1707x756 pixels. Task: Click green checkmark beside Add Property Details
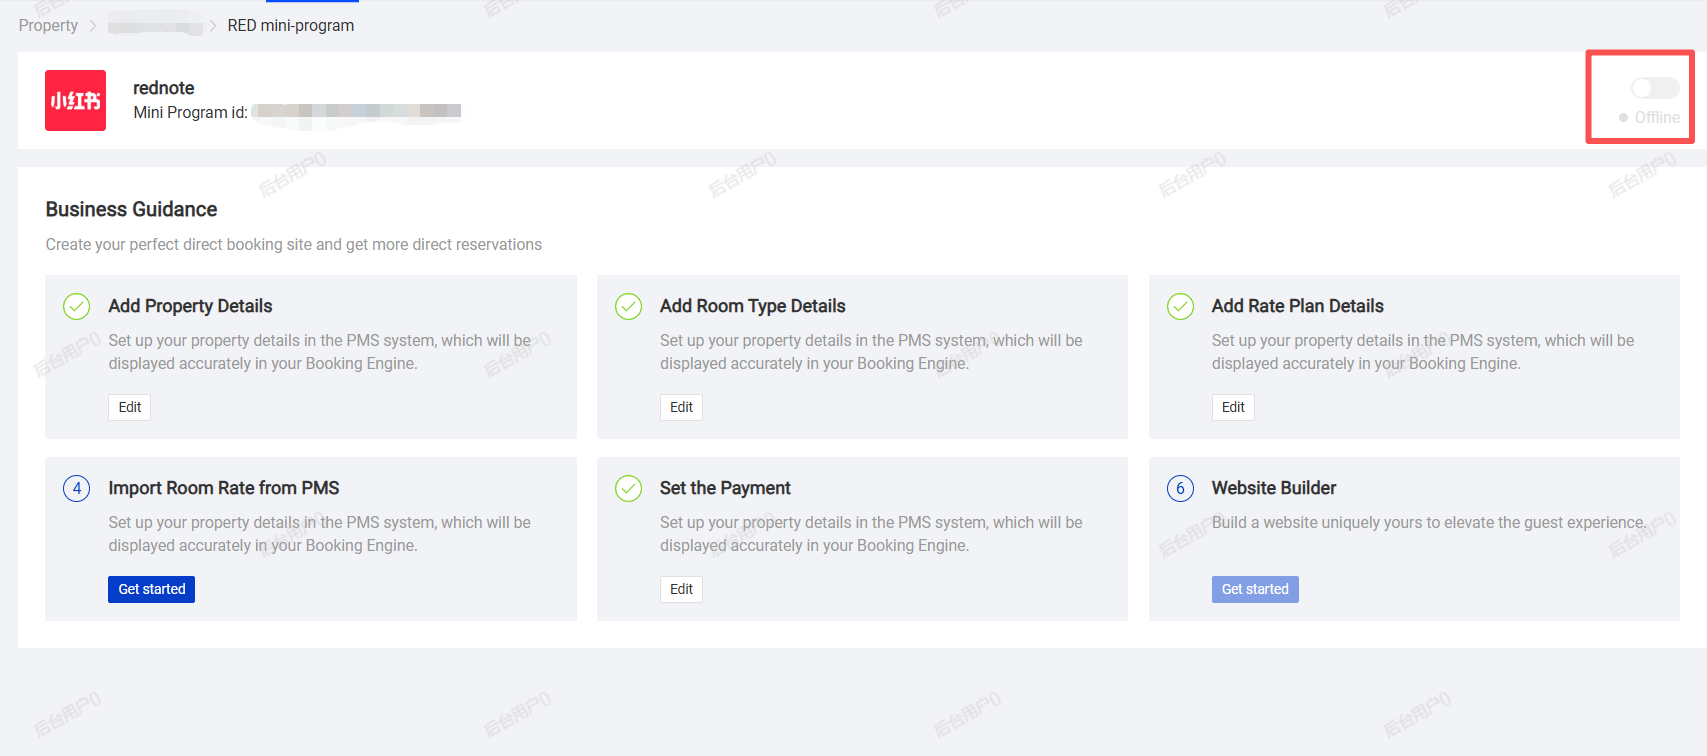coord(77,306)
